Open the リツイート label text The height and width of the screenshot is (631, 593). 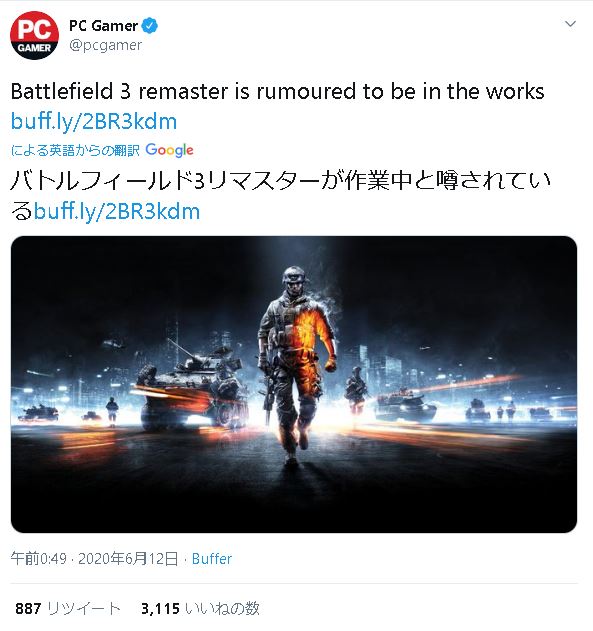click(84, 608)
